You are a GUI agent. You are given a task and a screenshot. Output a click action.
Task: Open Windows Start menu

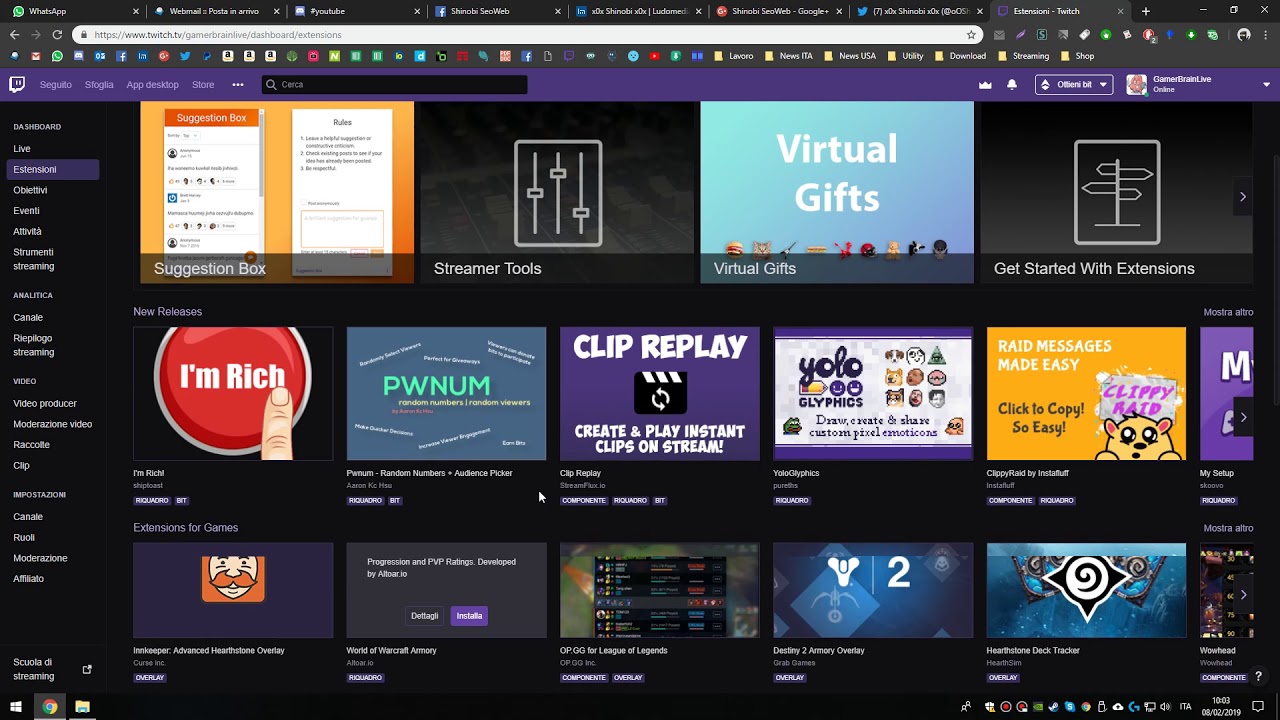tap(16, 707)
